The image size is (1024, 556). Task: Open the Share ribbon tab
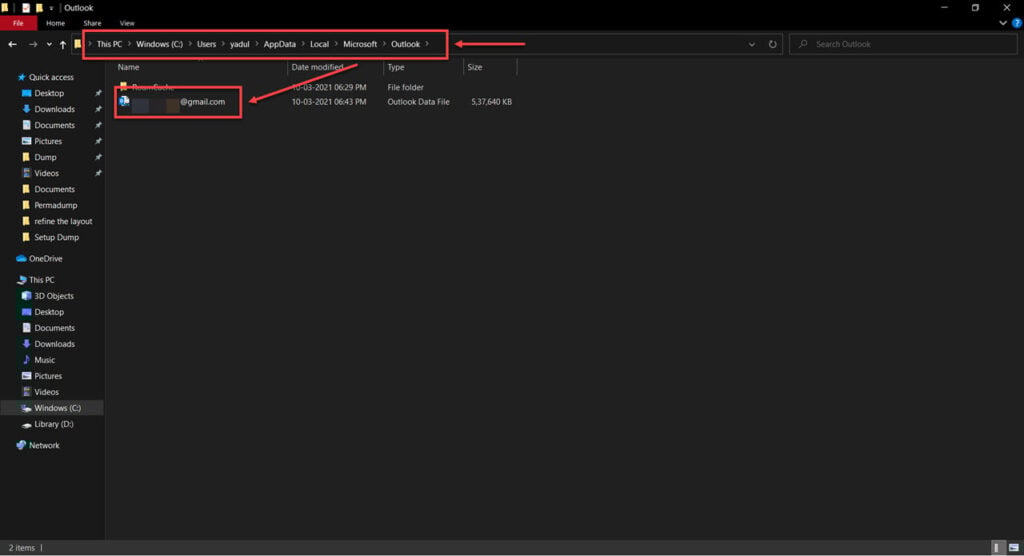(92, 23)
